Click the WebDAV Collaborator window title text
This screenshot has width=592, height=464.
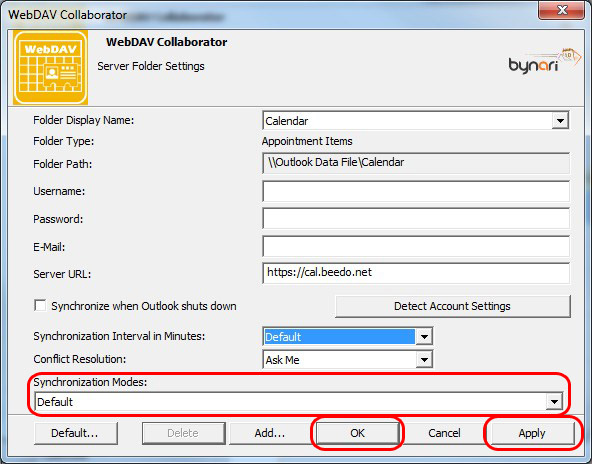(68, 15)
